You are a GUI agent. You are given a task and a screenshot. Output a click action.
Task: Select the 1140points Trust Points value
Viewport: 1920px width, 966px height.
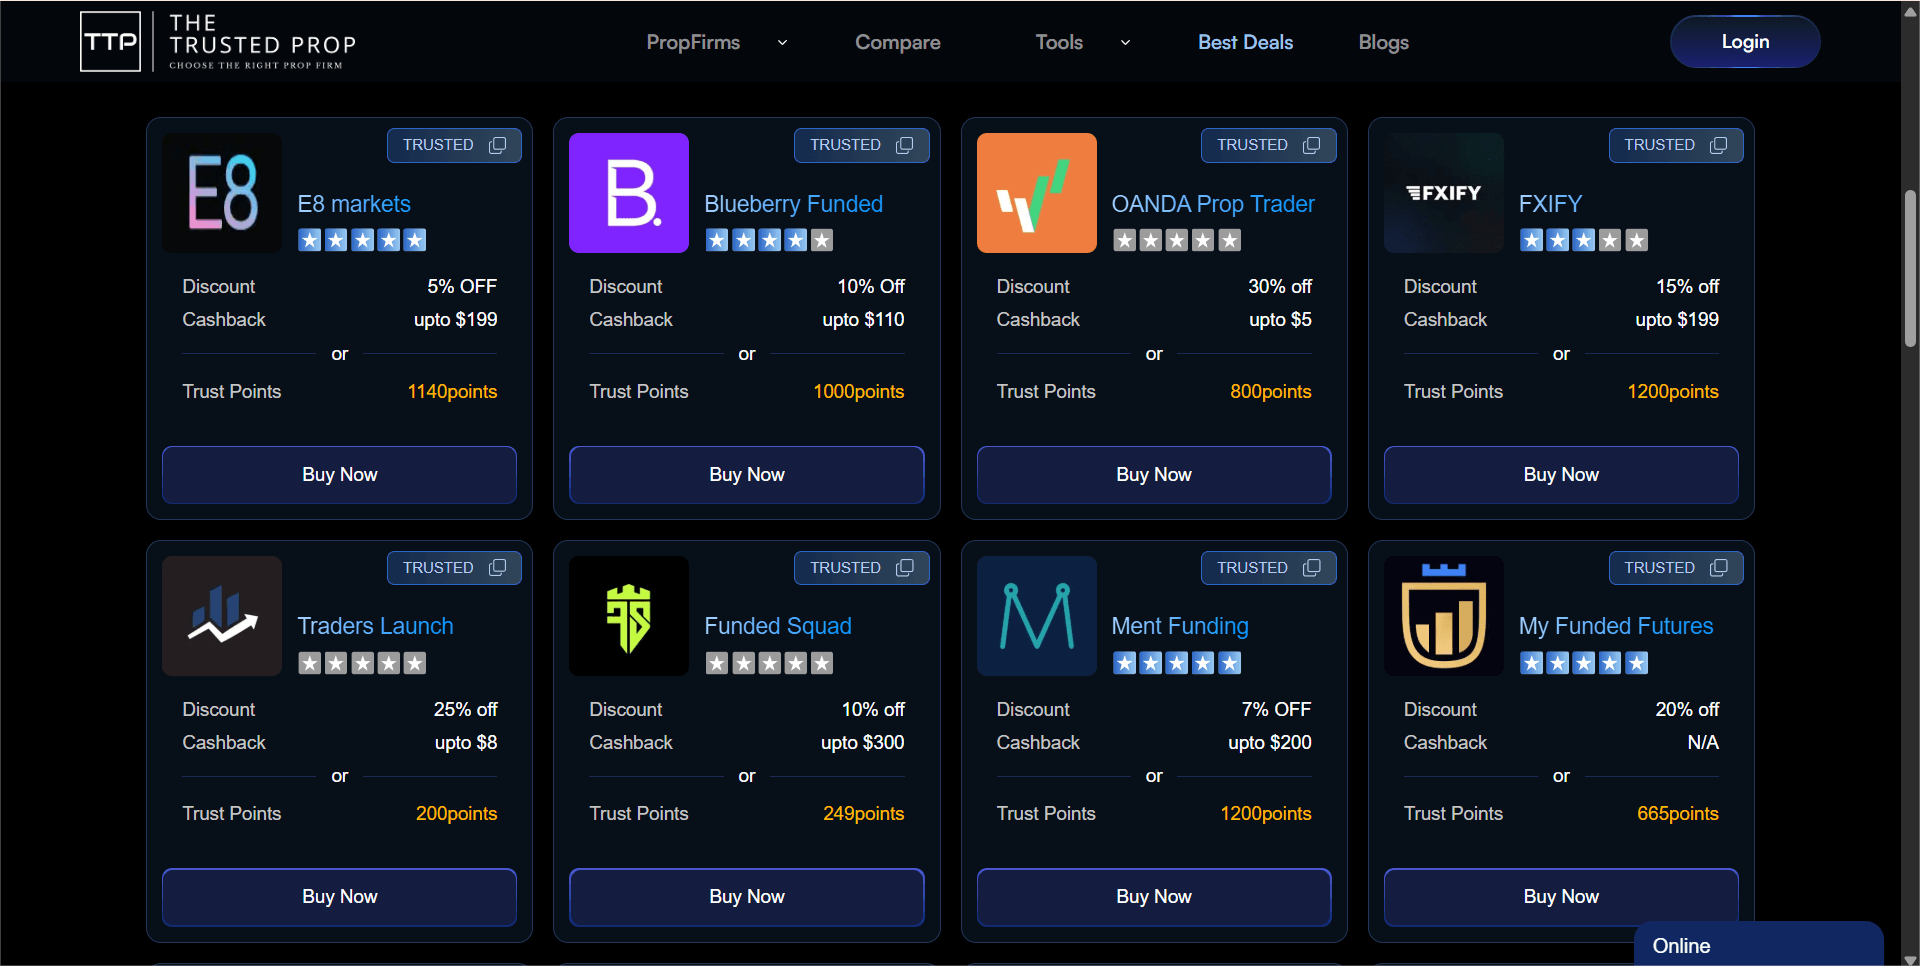[x=452, y=392]
